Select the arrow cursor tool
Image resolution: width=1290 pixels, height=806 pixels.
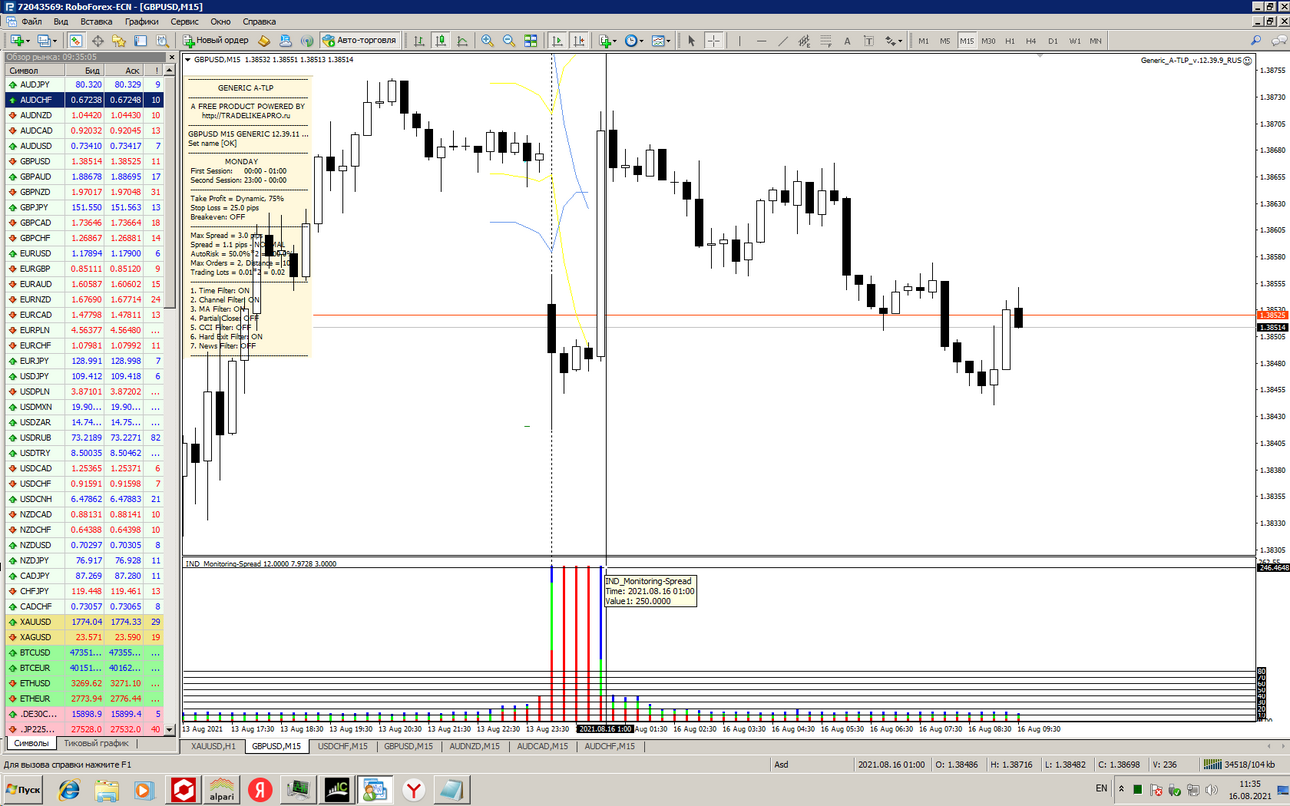[690, 41]
